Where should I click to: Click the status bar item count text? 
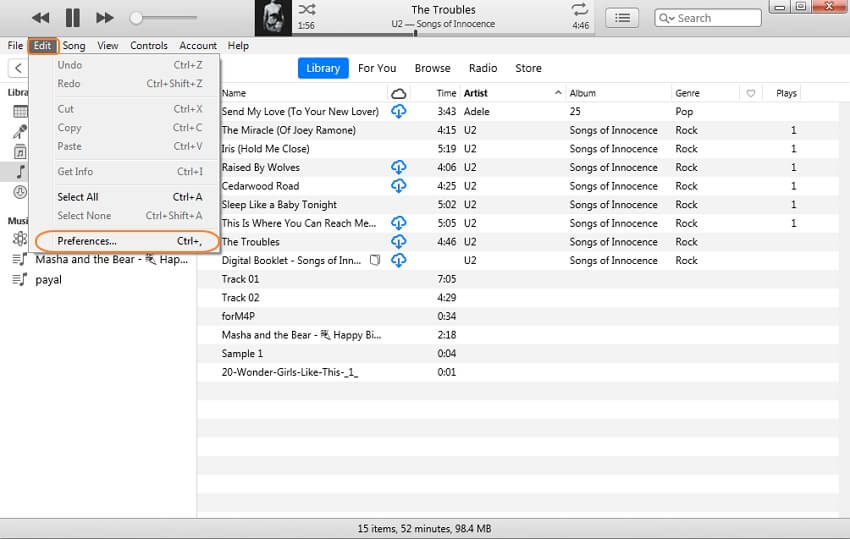(424, 528)
